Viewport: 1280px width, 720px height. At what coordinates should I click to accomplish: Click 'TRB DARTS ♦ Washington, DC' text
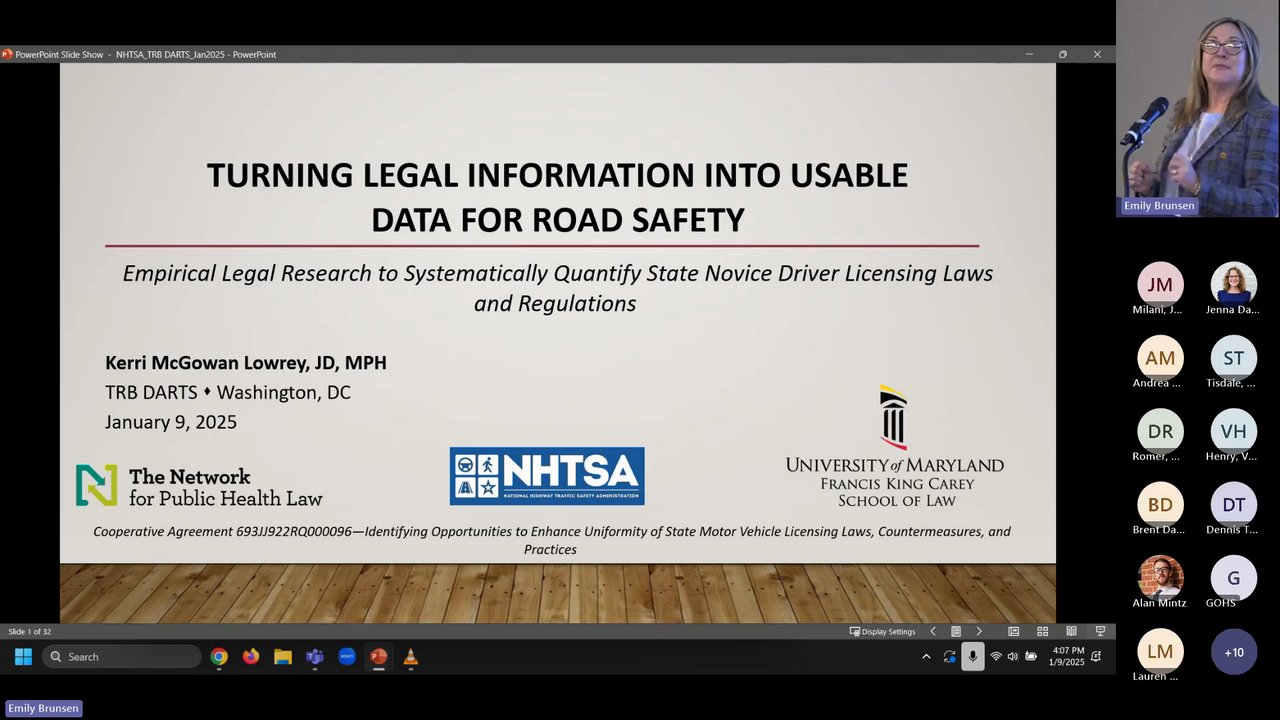[x=228, y=392]
